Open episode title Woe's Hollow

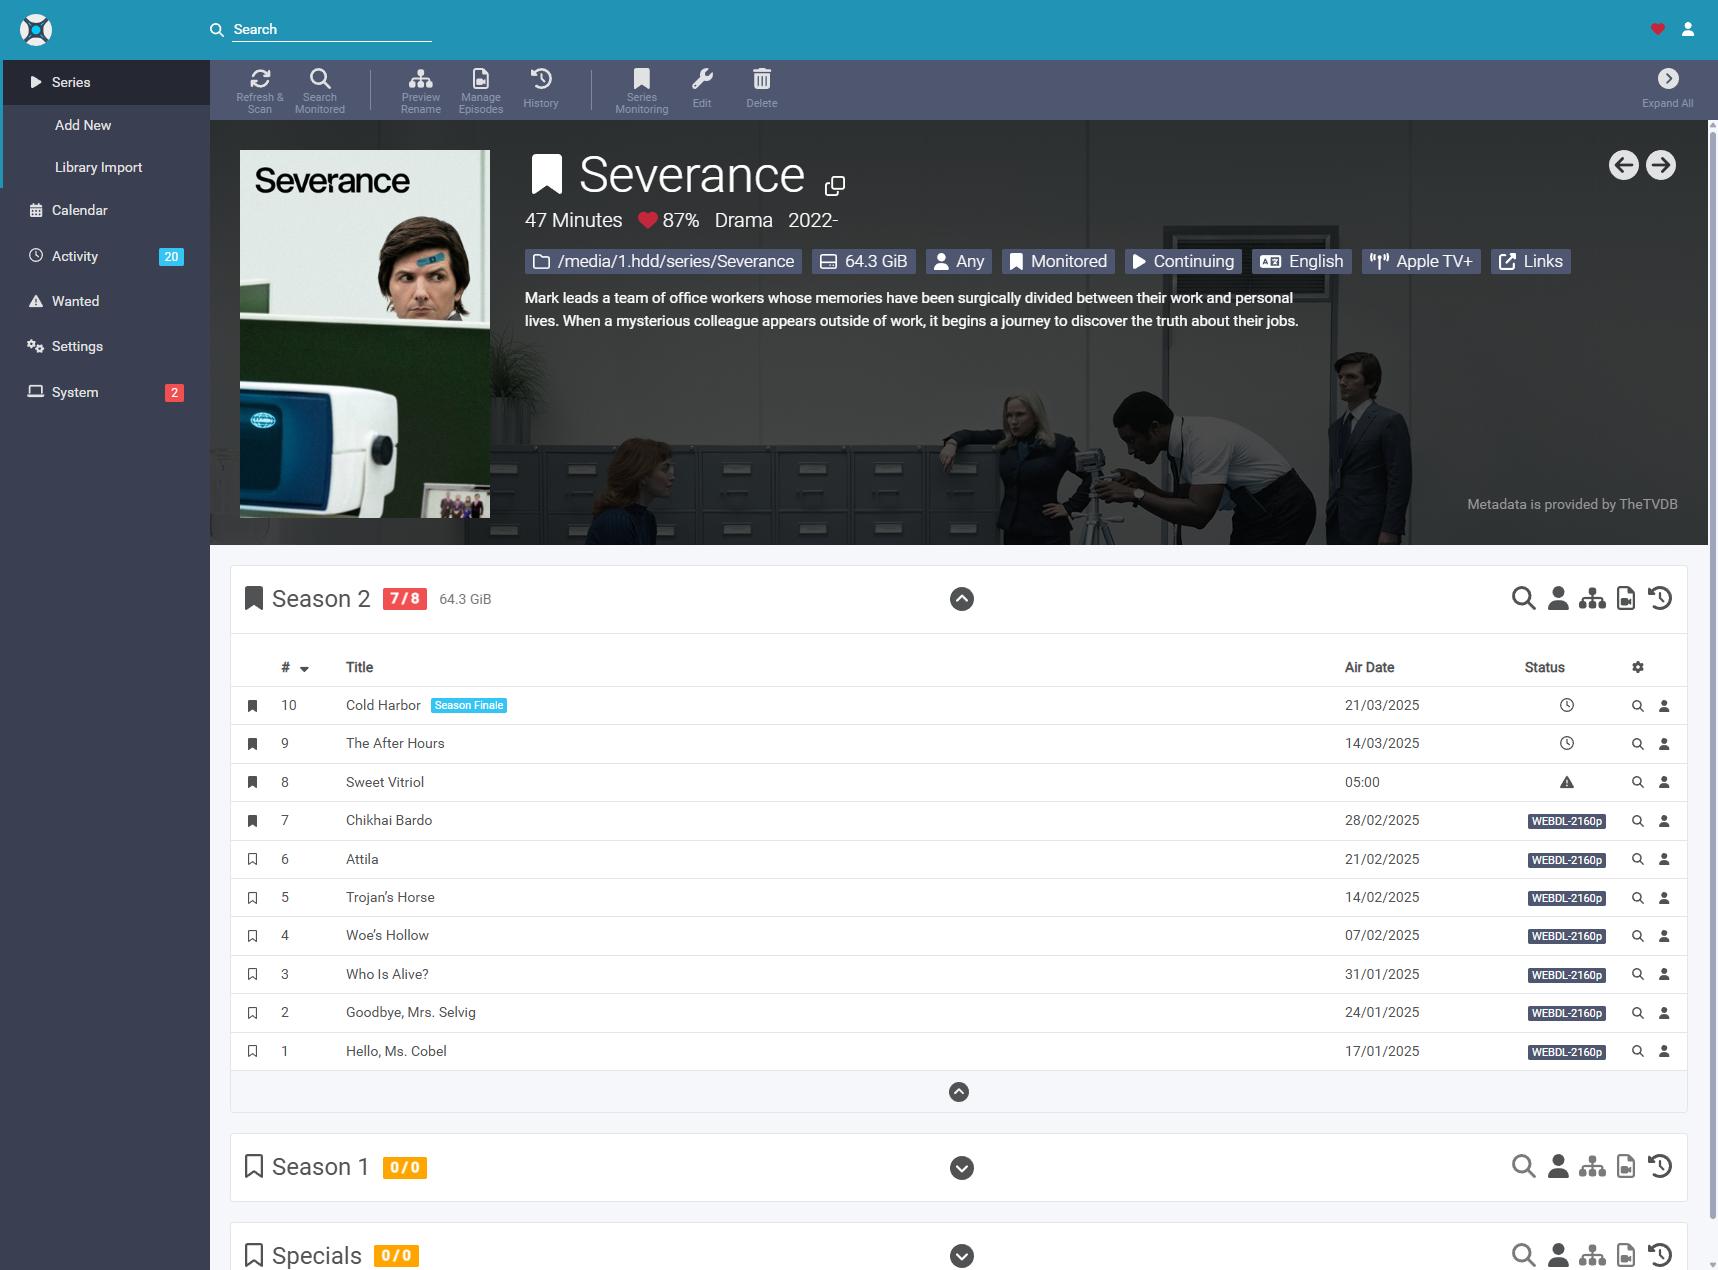pyautogui.click(x=387, y=935)
